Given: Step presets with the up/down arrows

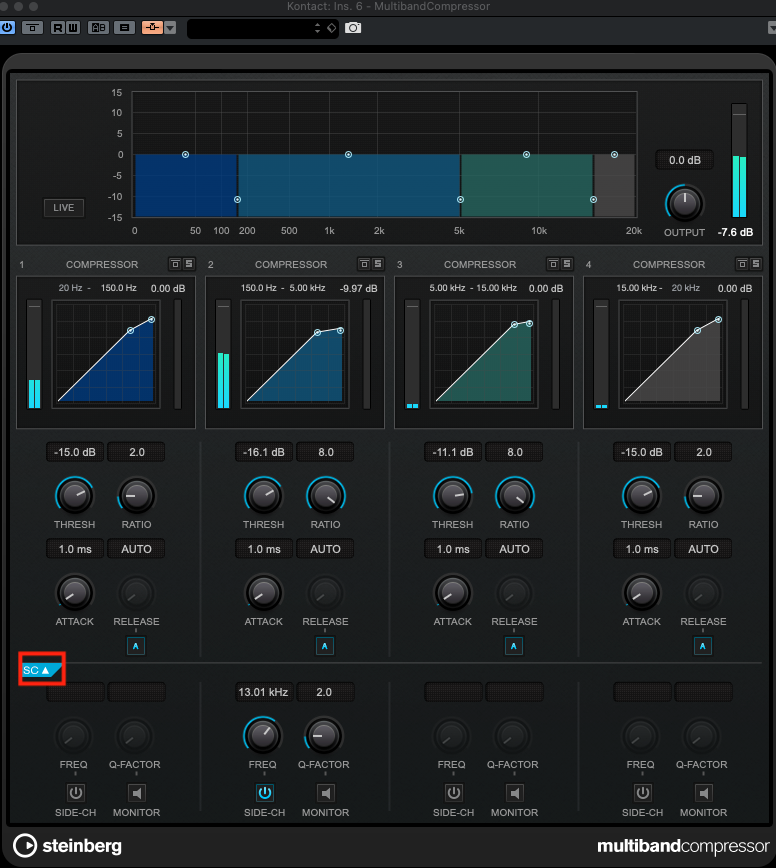Looking at the screenshot, I should click(317, 28).
